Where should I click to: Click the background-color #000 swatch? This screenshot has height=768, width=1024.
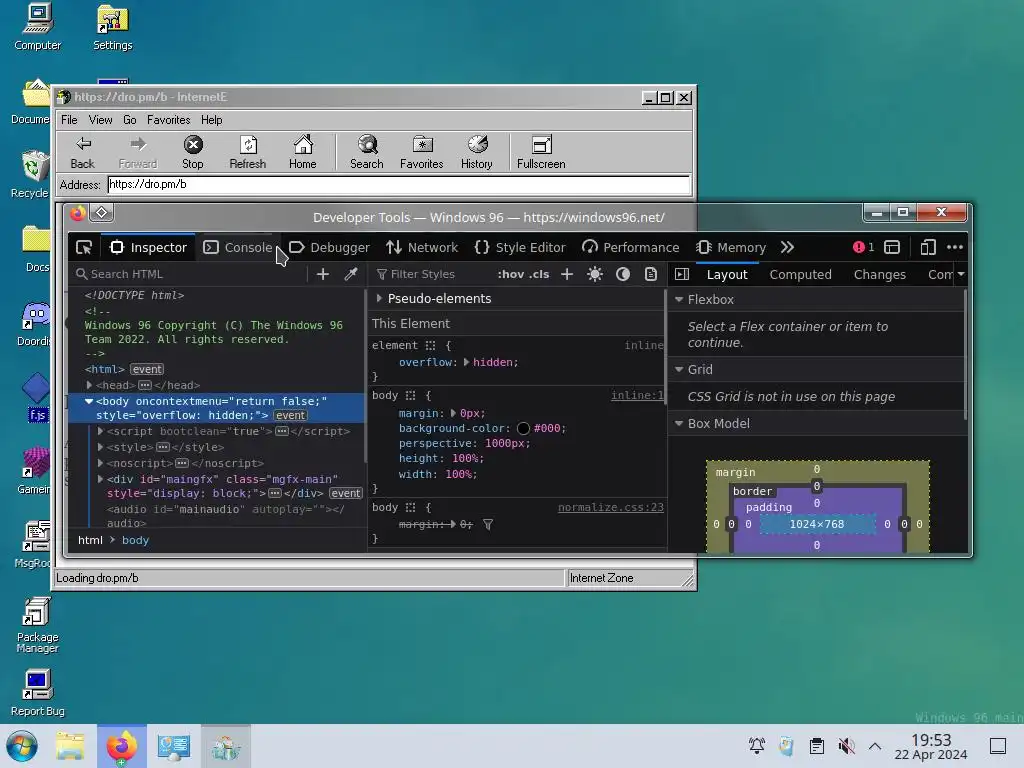pyautogui.click(x=523, y=428)
